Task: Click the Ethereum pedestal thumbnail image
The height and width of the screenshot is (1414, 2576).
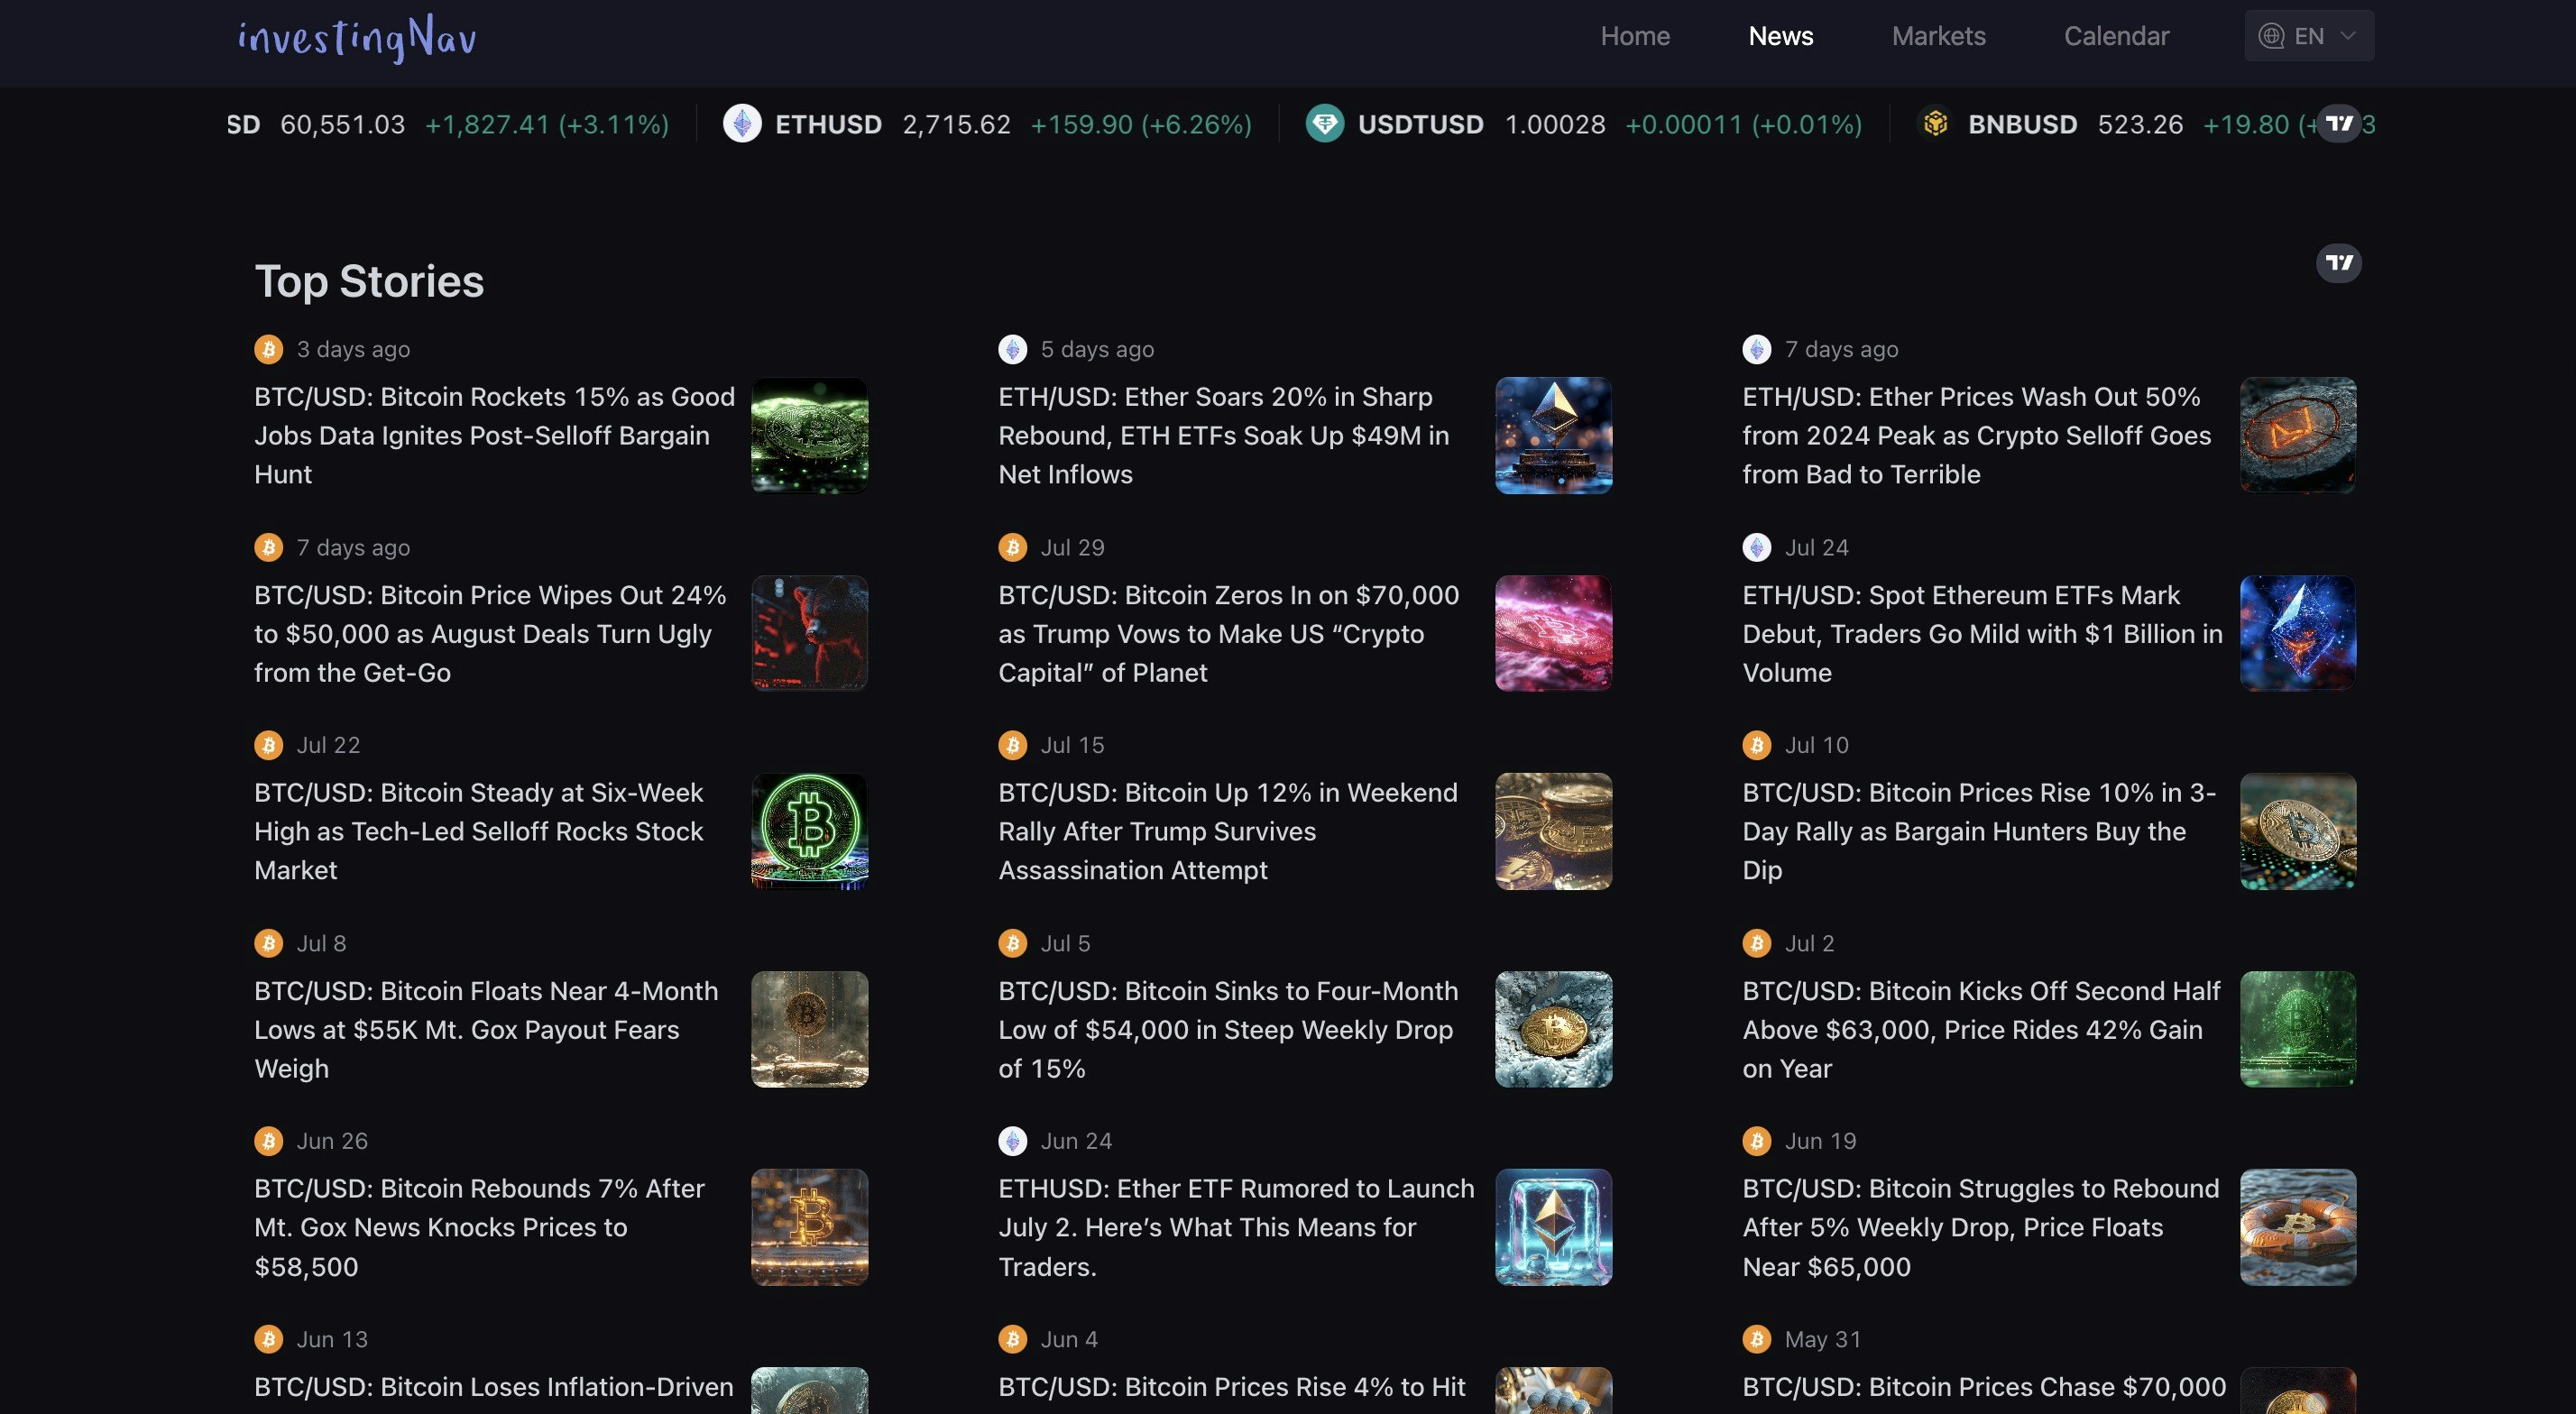Action: tap(1553, 435)
